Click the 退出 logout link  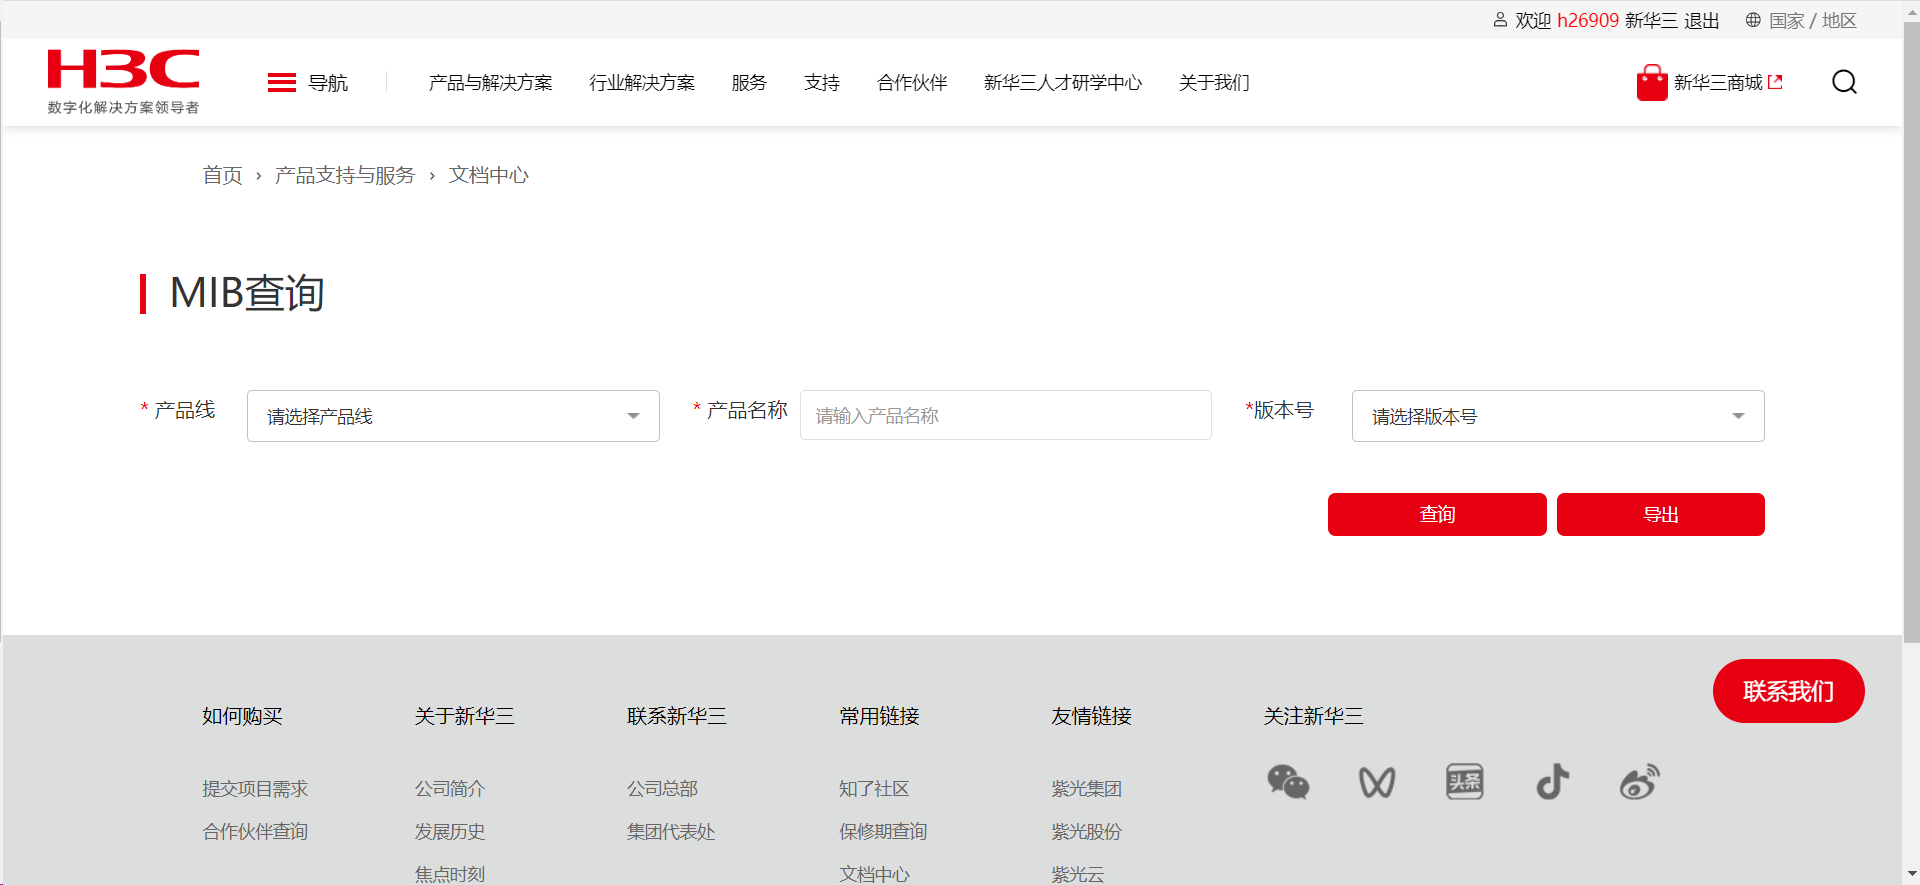click(1702, 21)
